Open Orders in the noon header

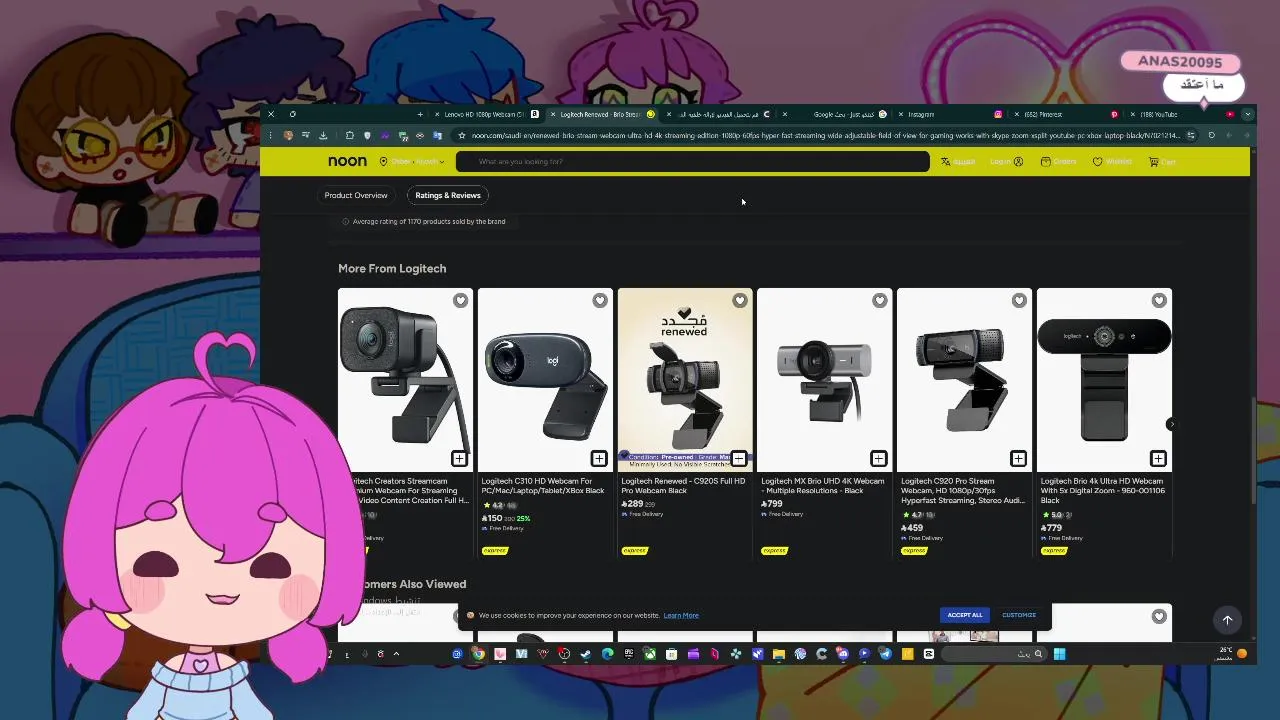tap(1058, 162)
